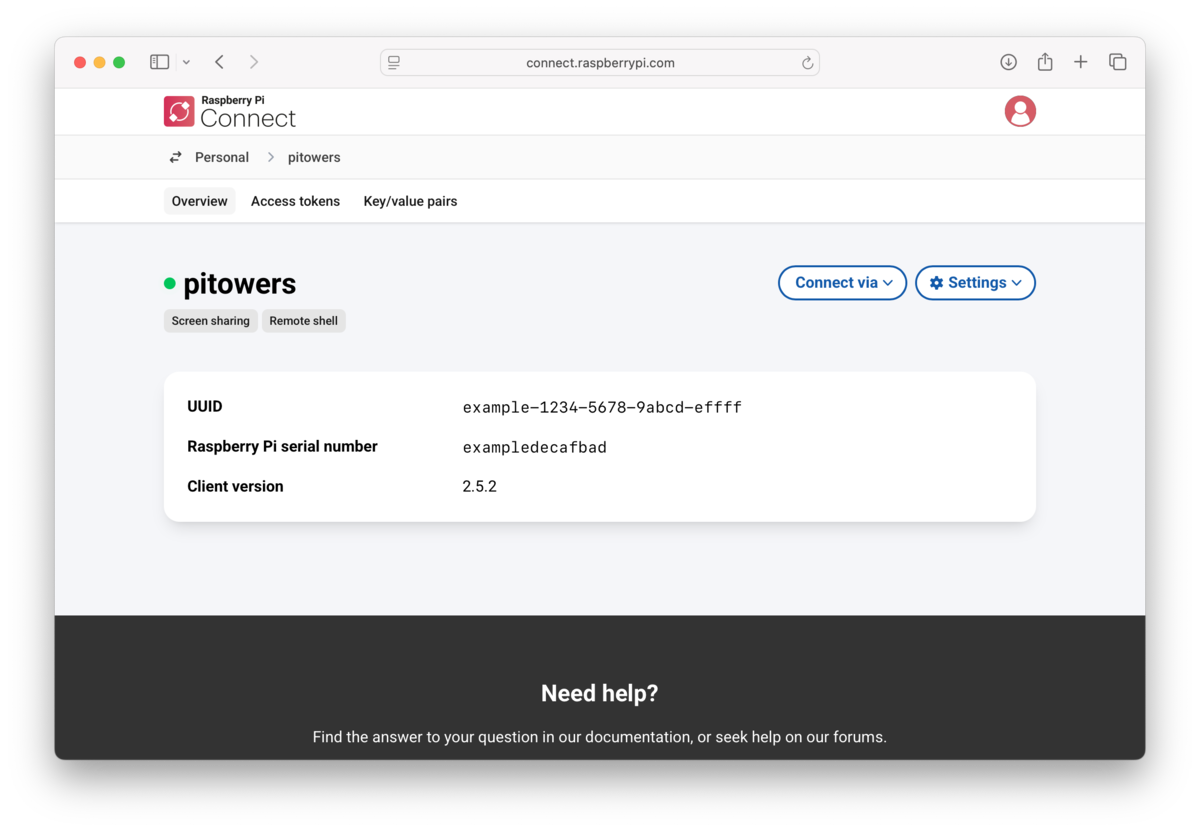The width and height of the screenshot is (1200, 832).
Task: Open the Key/value pairs tab
Action: (410, 201)
